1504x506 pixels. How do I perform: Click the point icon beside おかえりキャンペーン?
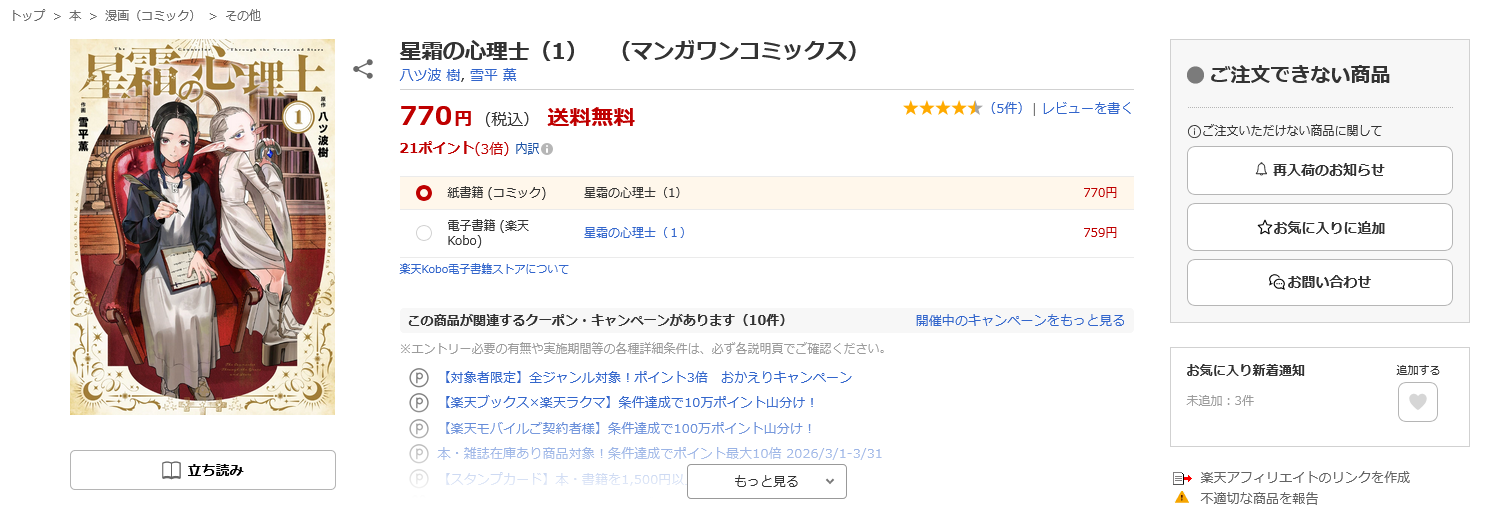[419, 378]
